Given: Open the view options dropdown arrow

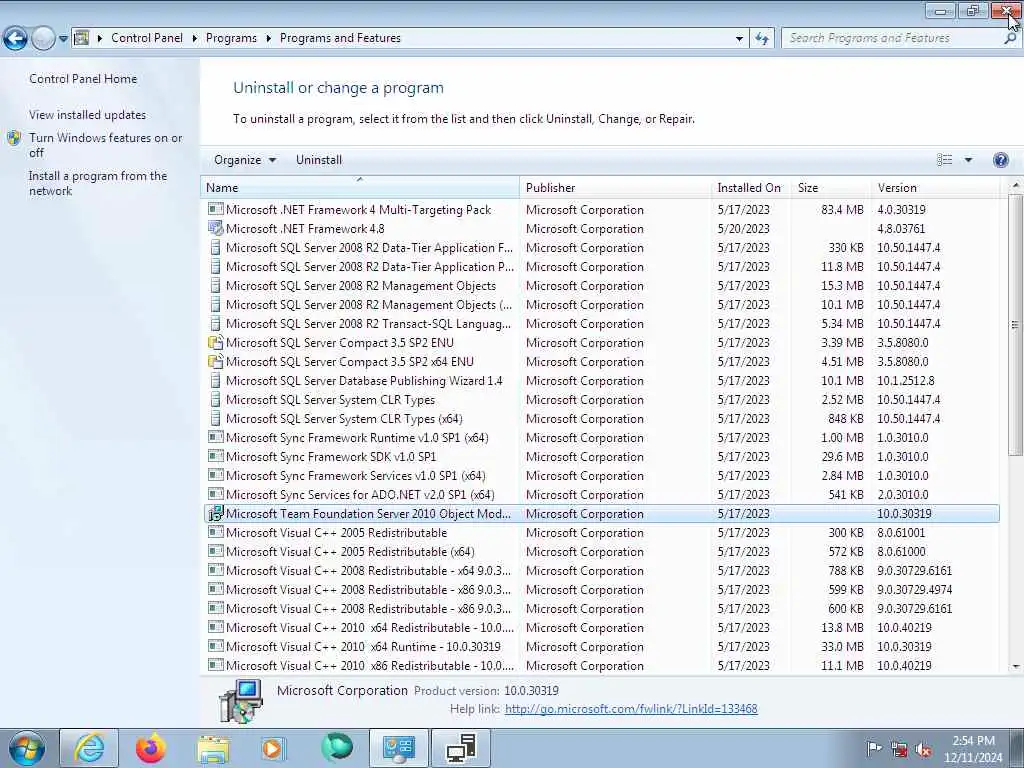Looking at the screenshot, I should 968,160.
